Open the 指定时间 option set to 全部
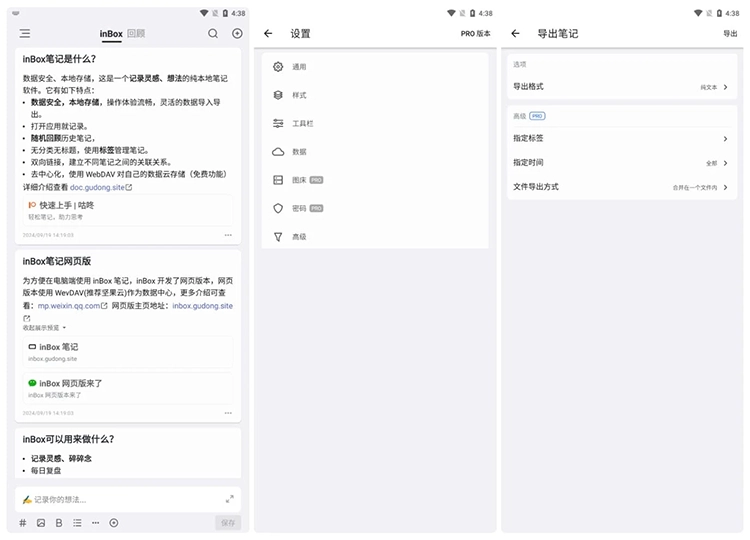Viewport: 750px width, 540px height. tap(620, 163)
